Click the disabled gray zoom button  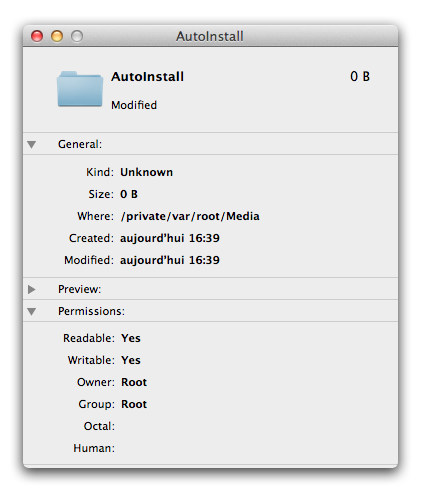click(x=77, y=36)
